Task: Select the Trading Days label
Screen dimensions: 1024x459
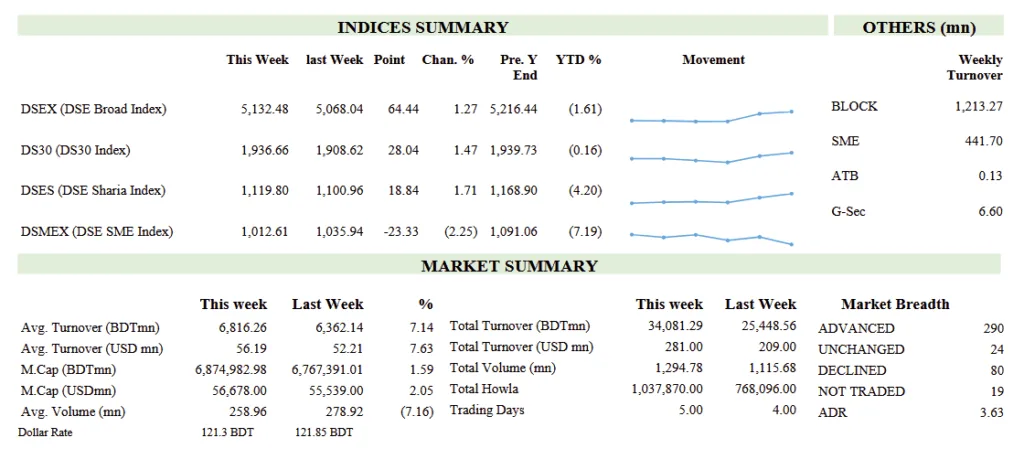Action: (486, 410)
